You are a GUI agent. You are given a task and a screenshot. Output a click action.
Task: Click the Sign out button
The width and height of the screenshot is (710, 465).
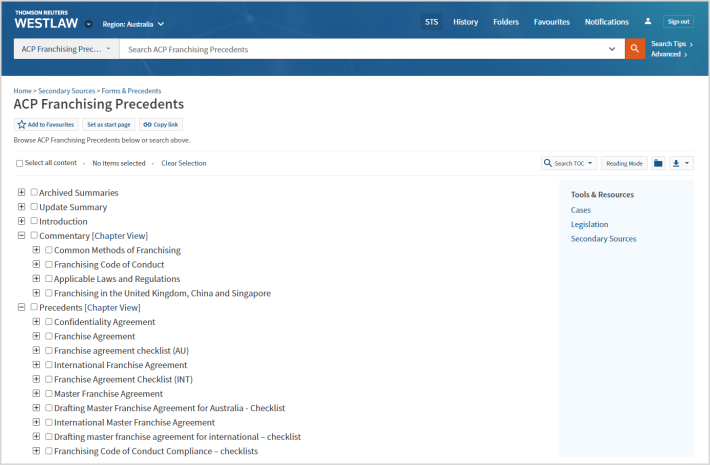coord(678,21)
